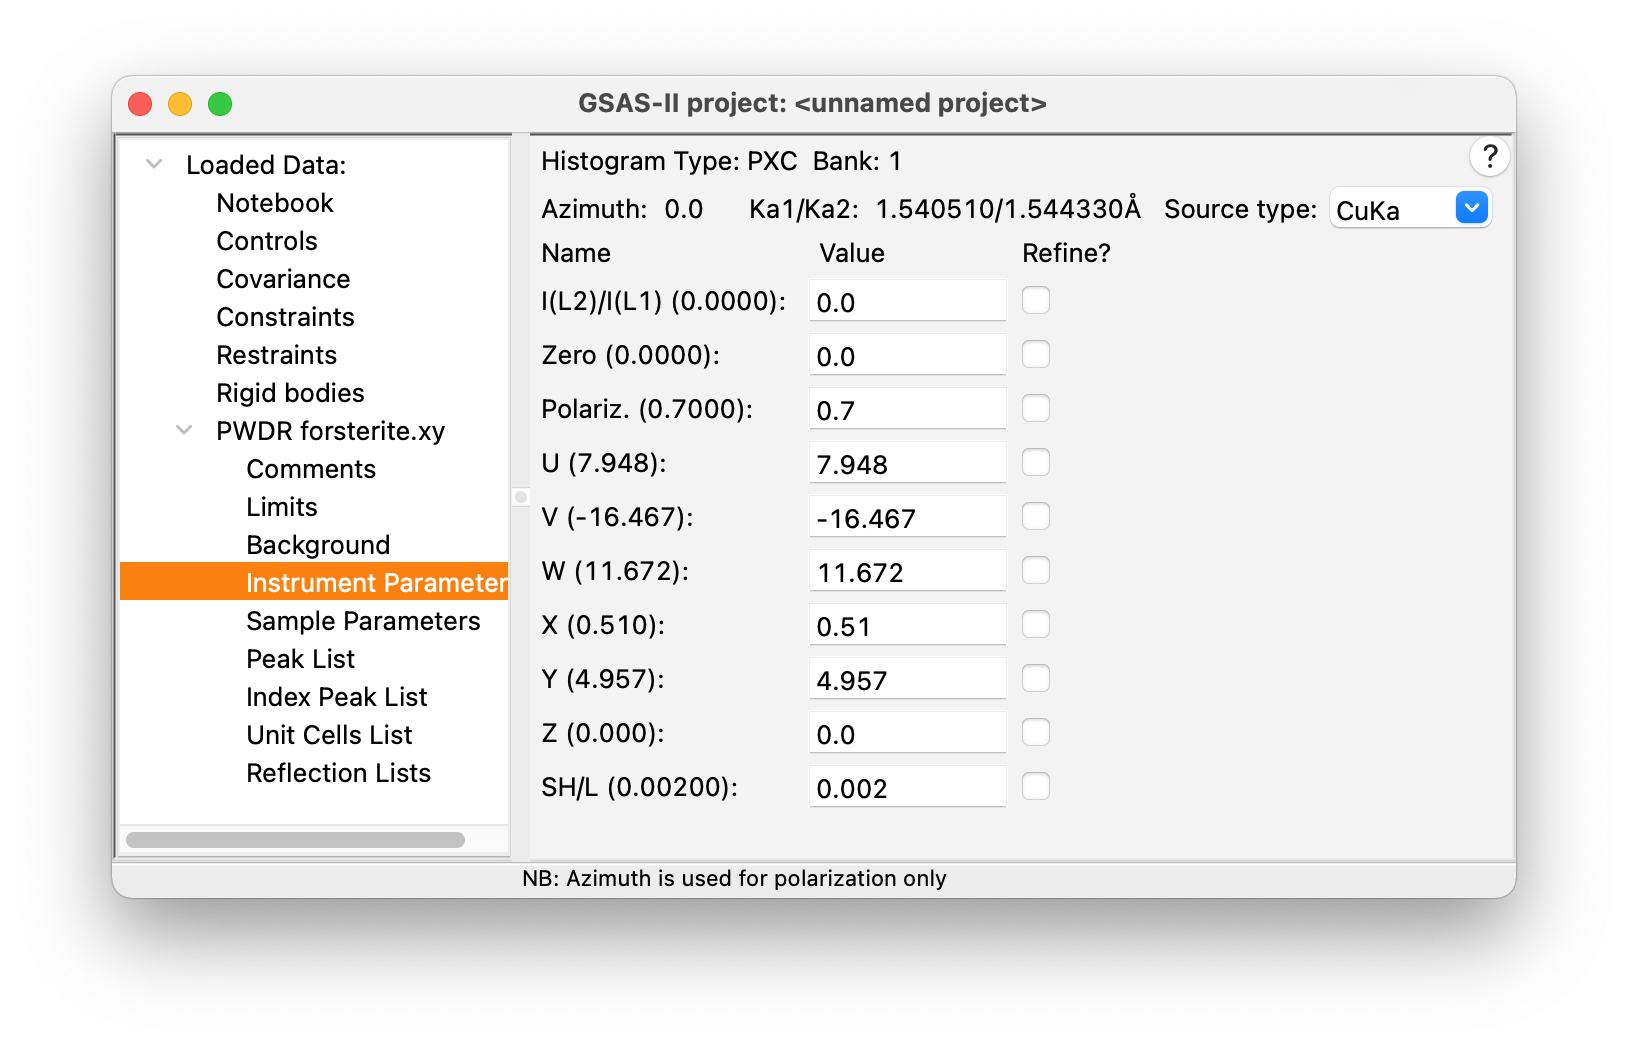Click the Y value field showing 4.957
Screen dimensions: 1628x1046
(x=906, y=680)
